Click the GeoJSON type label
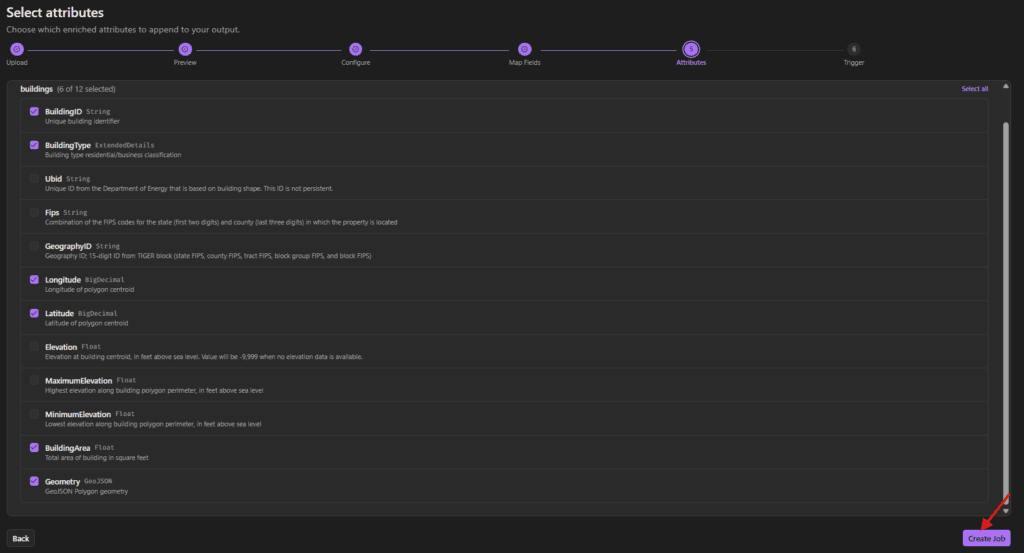This screenshot has height=553, width=1024. (98, 481)
